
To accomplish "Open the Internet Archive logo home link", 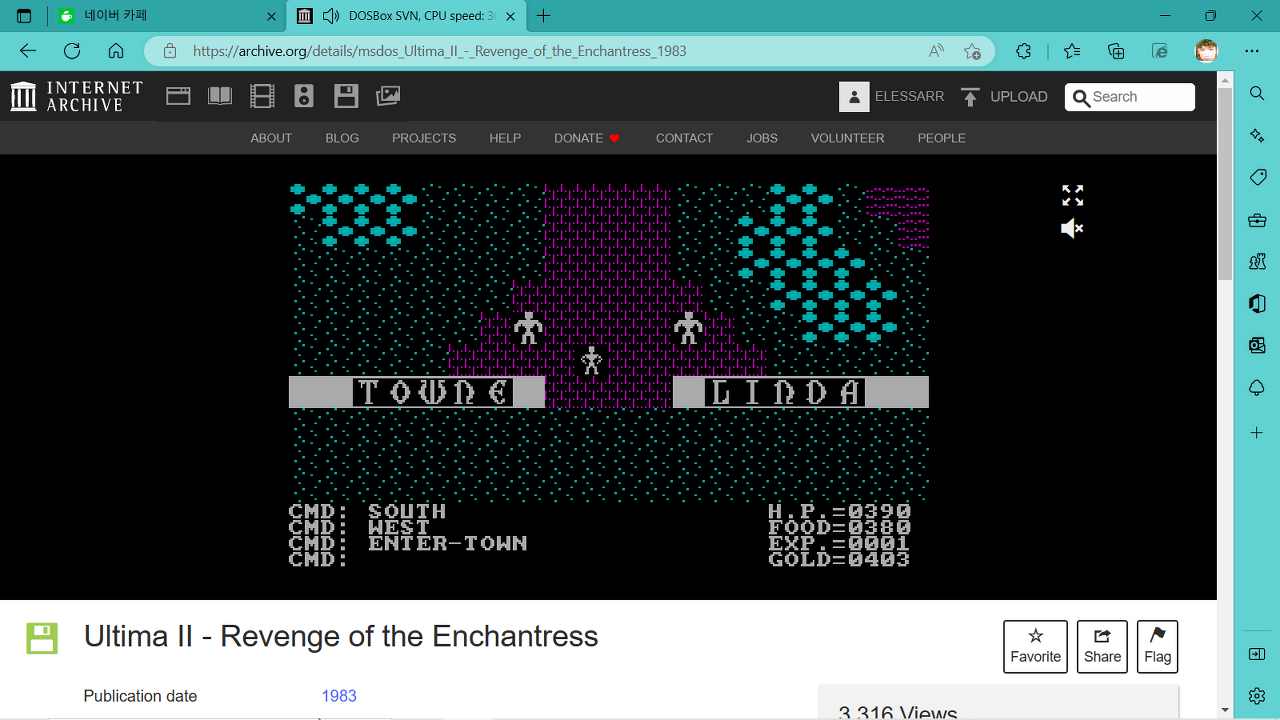I will [x=76, y=96].
